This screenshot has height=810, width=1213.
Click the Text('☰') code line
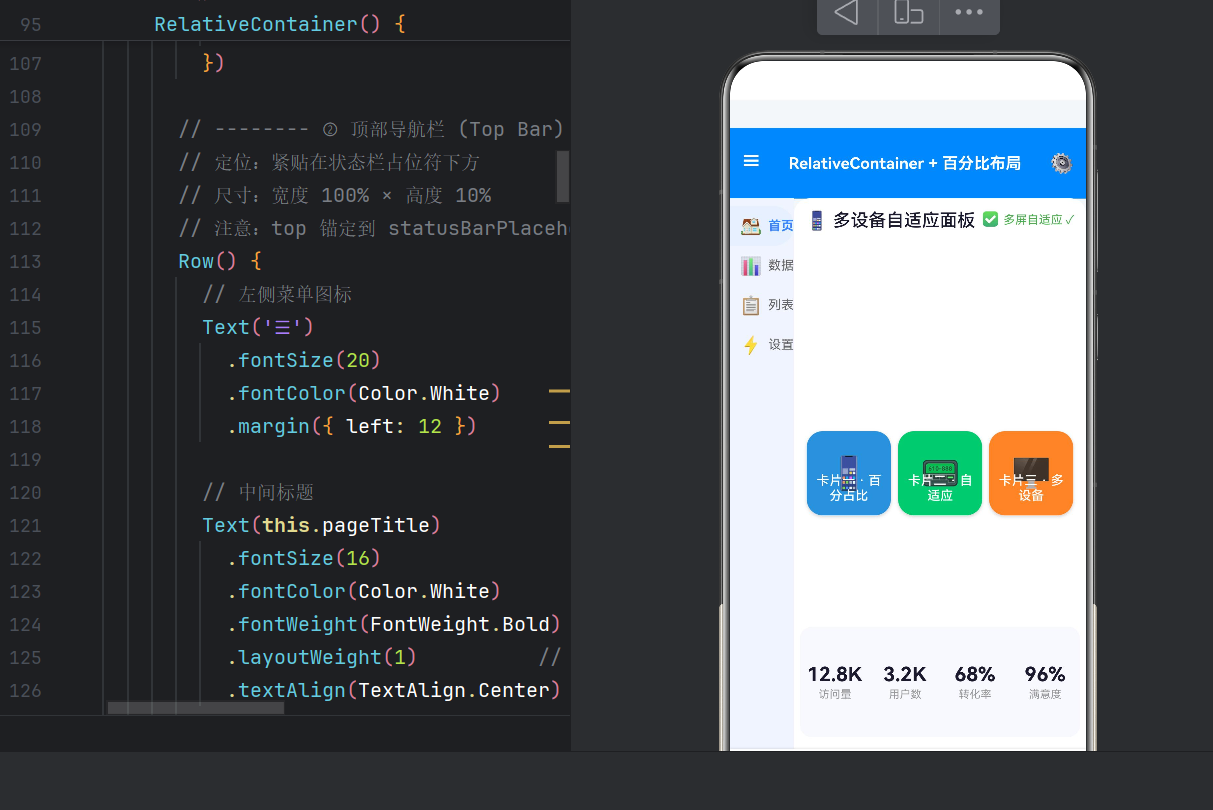(x=258, y=327)
